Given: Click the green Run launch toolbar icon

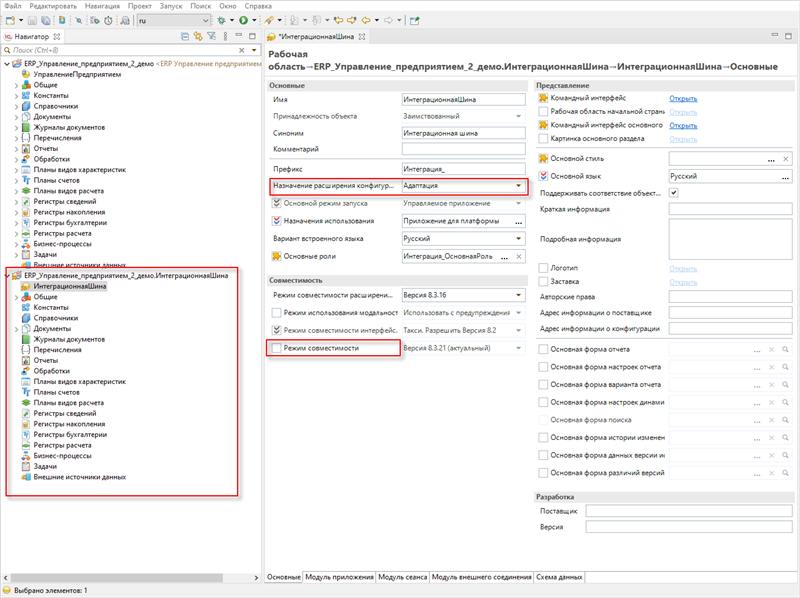Looking at the screenshot, I should click(x=242, y=20).
